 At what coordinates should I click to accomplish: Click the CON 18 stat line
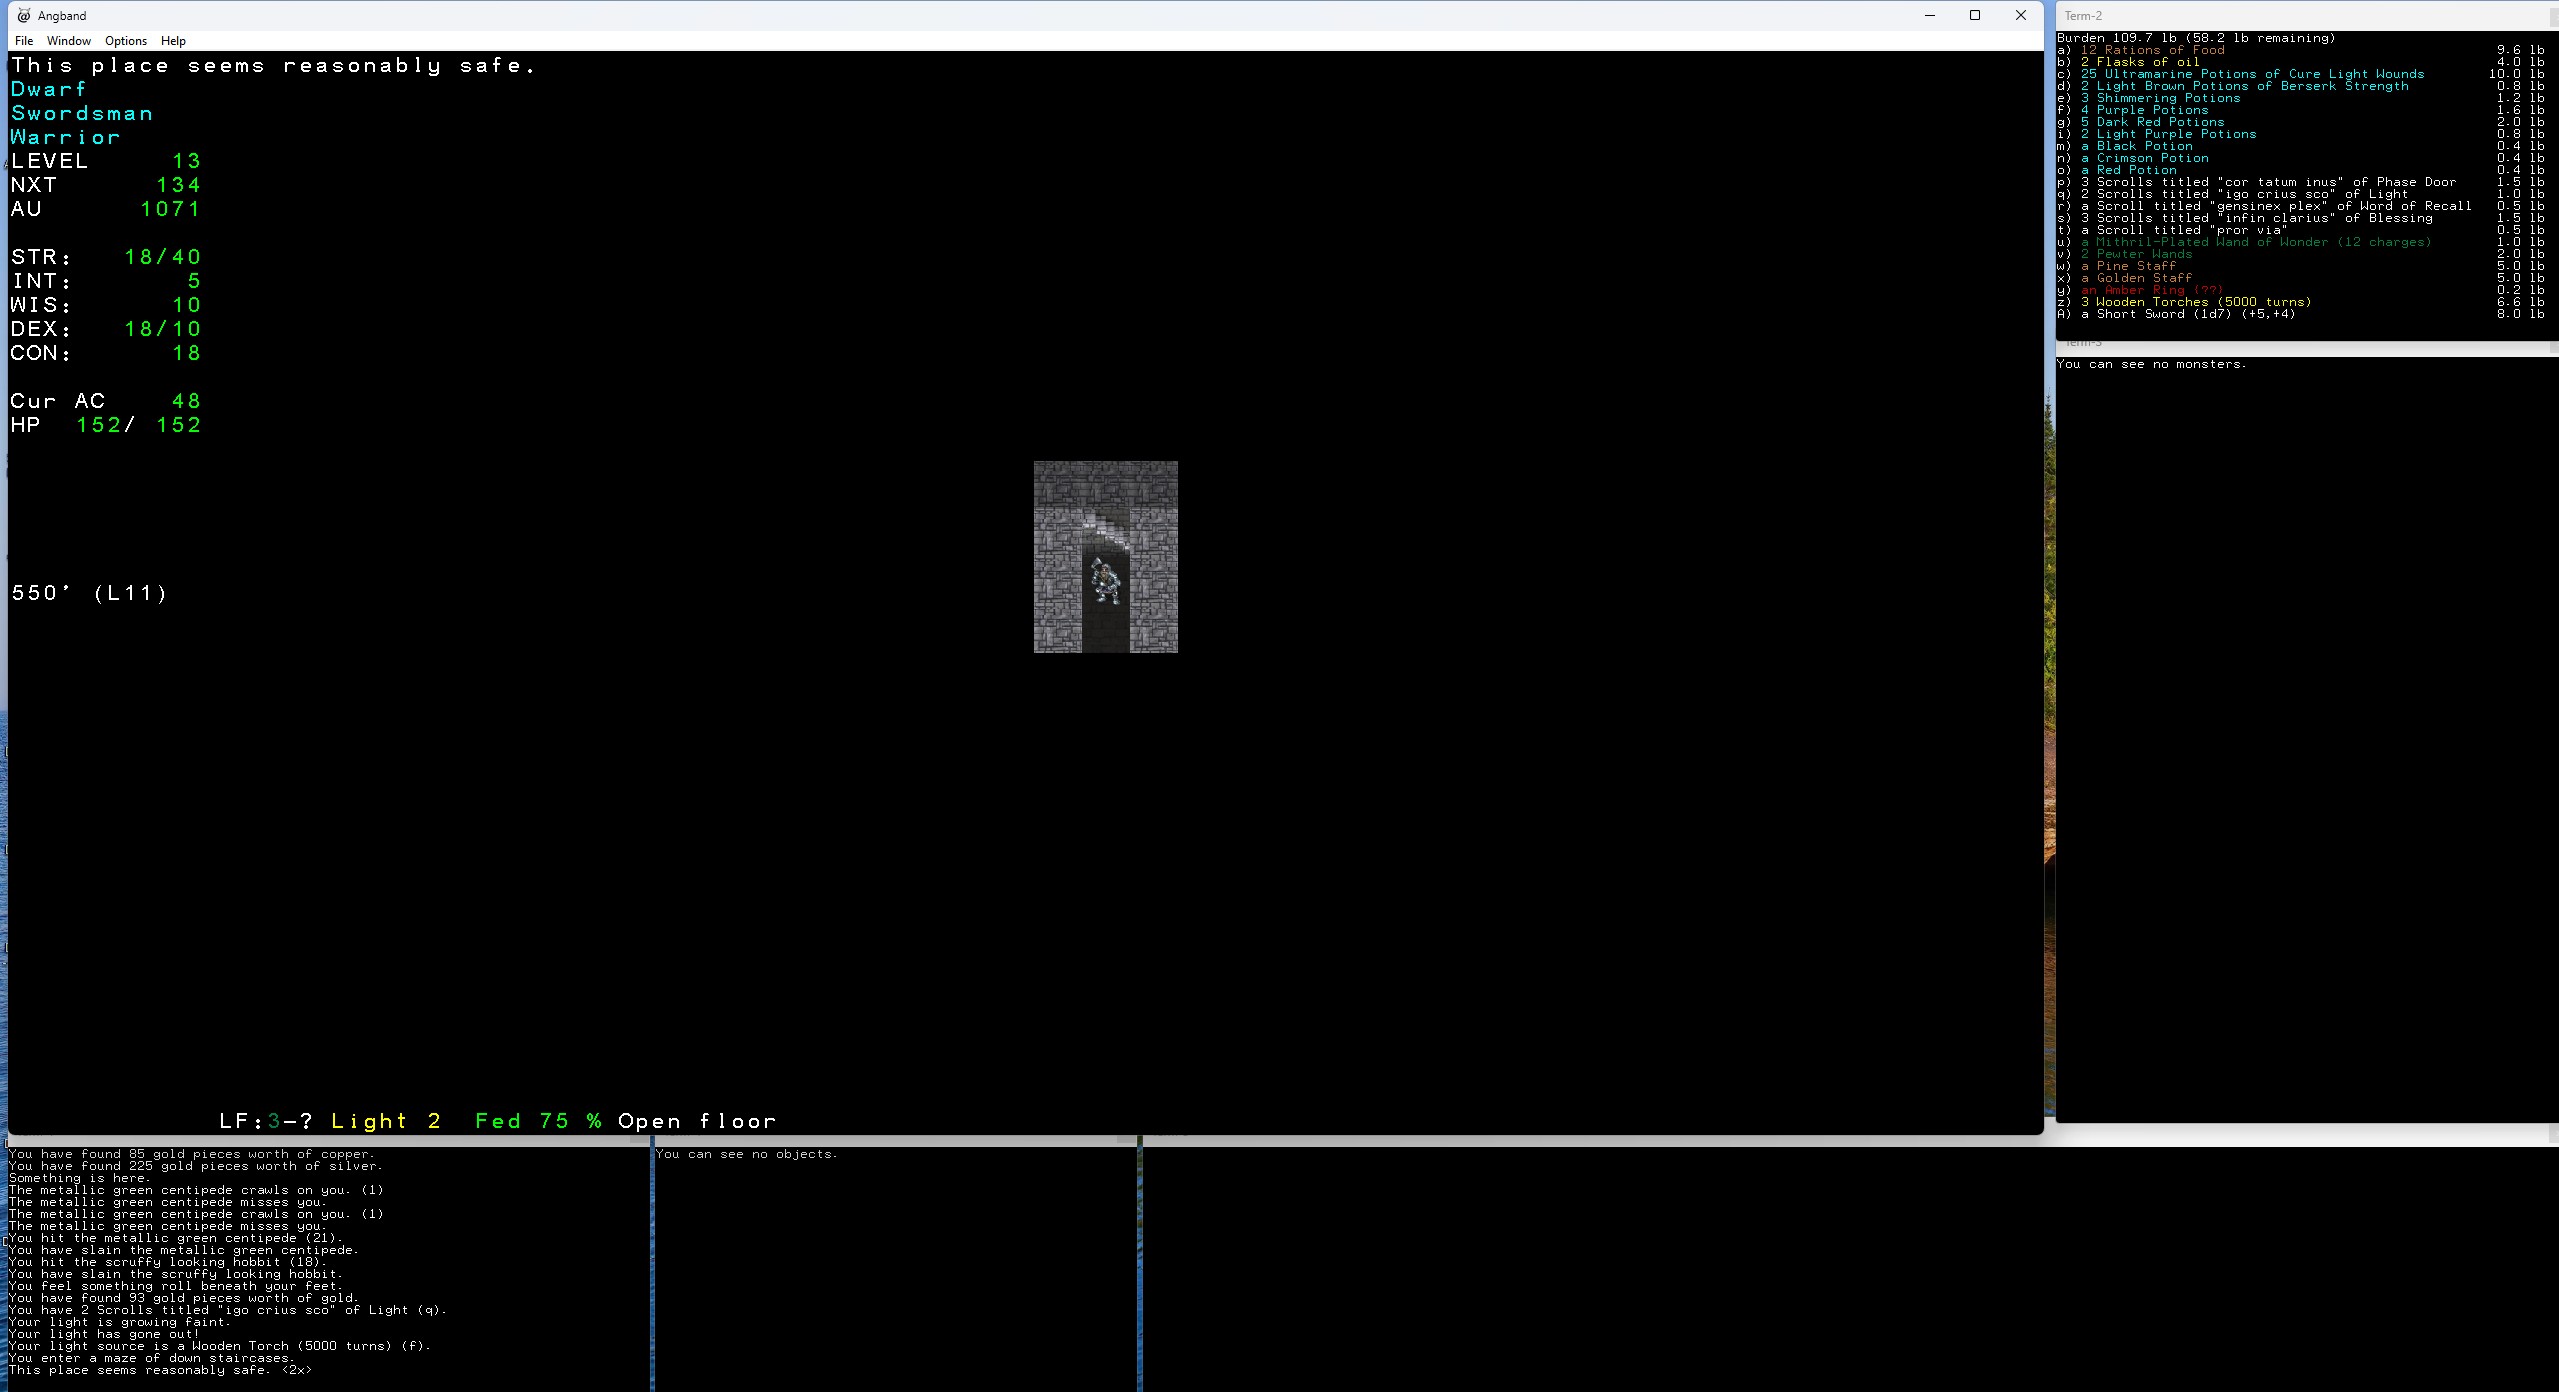[x=106, y=353]
